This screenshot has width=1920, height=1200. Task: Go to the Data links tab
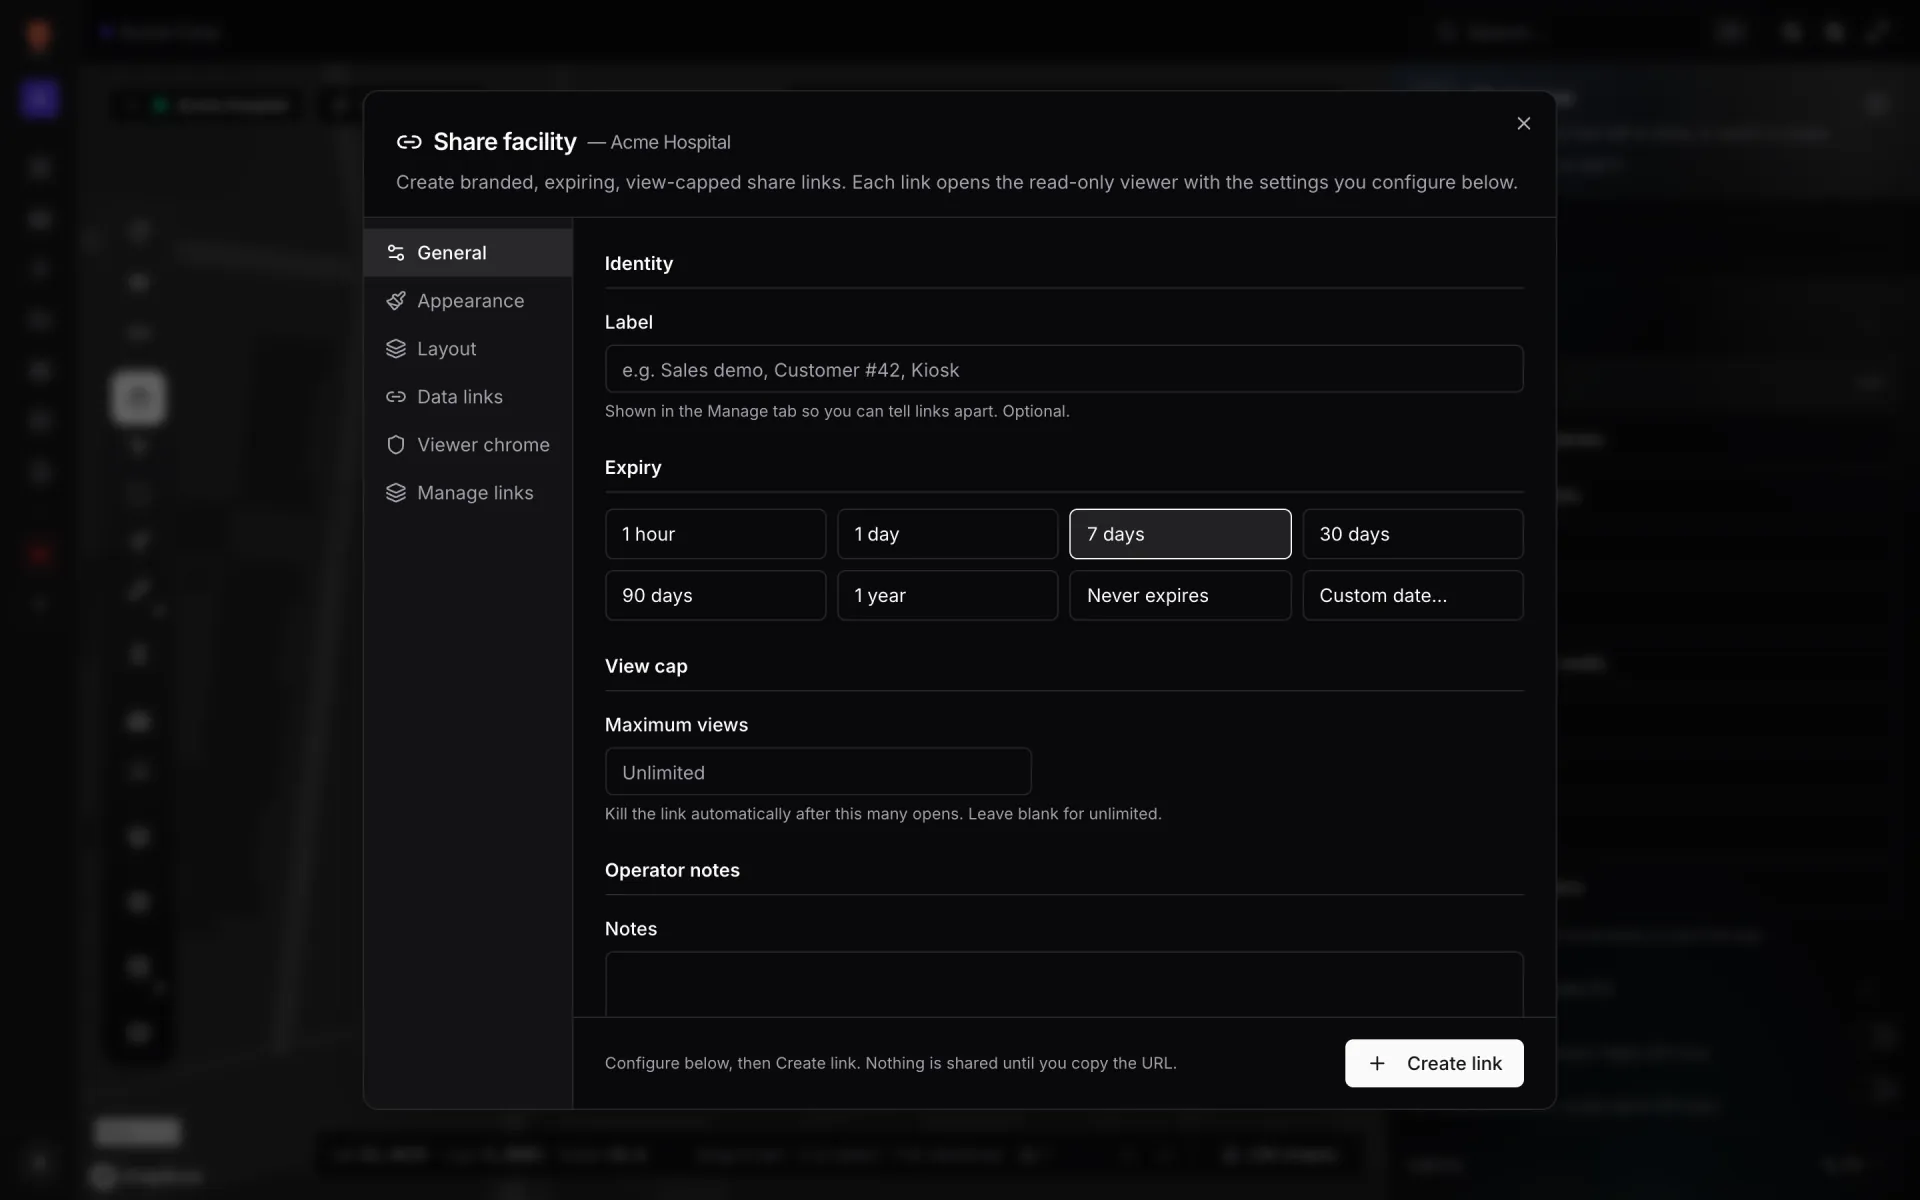click(468, 397)
